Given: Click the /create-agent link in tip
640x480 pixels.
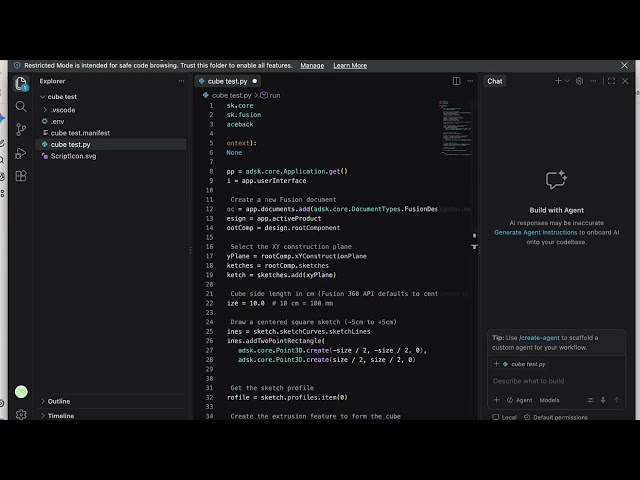Looking at the screenshot, I should [x=539, y=338].
